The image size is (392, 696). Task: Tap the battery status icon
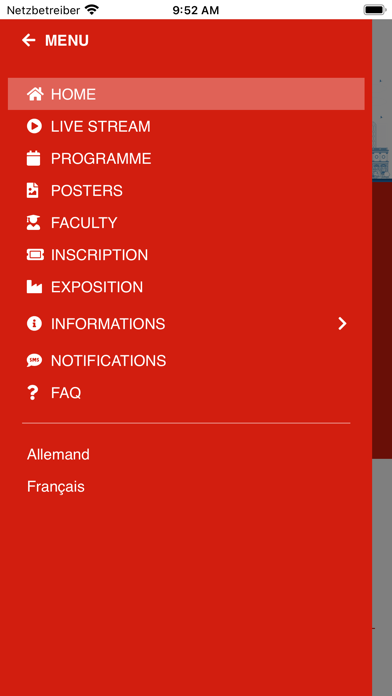click(375, 10)
